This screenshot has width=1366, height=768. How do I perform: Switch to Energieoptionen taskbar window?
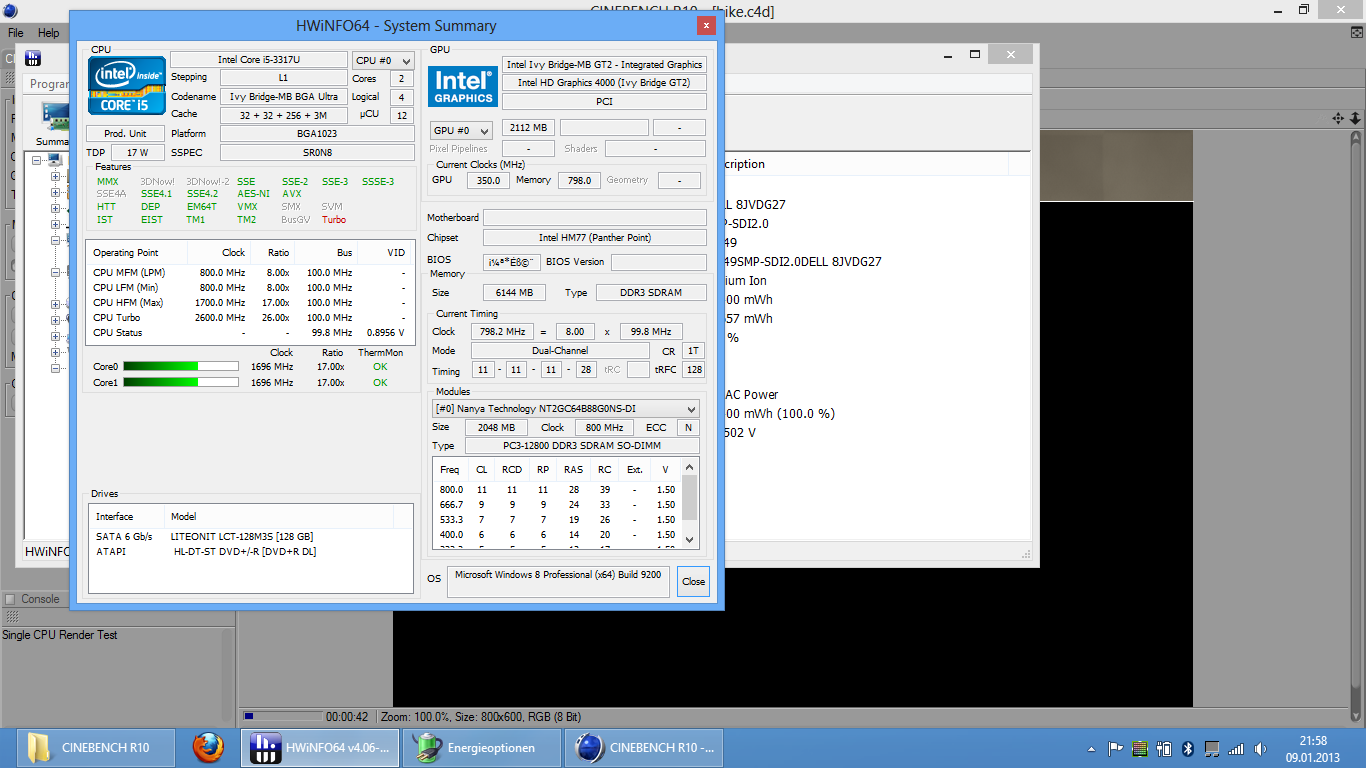click(482, 747)
